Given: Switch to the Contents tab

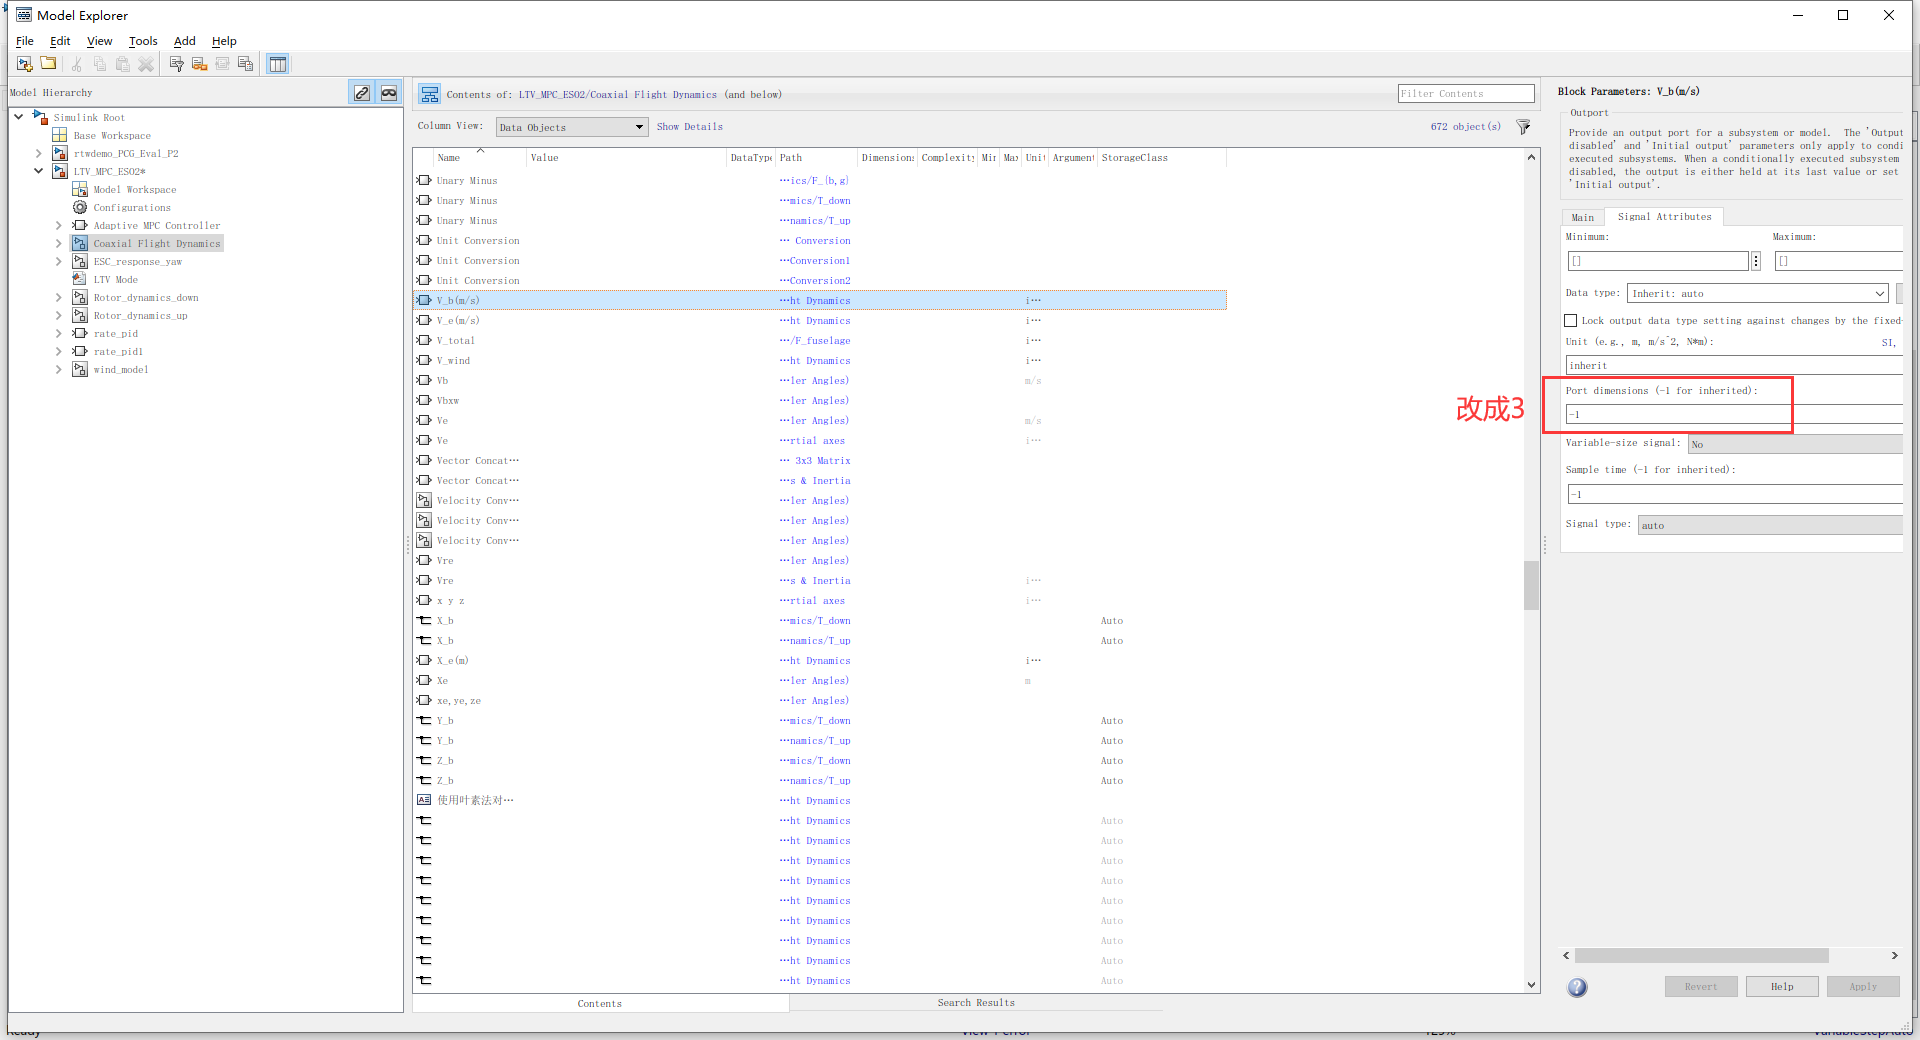Looking at the screenshot, I should (600, 1003).
